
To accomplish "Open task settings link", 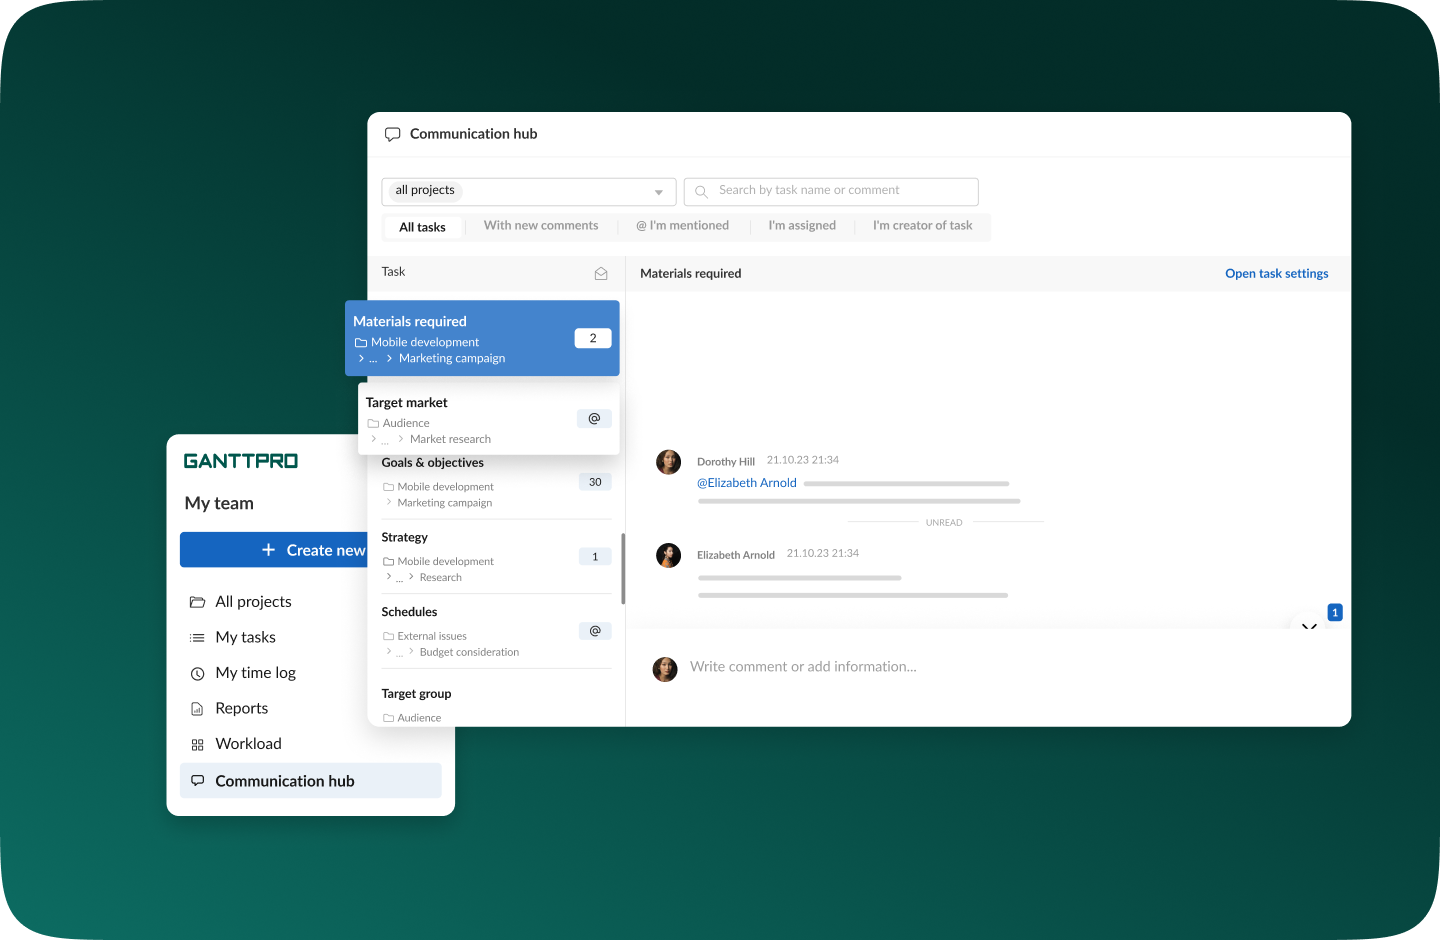I will coord(1276,273).
